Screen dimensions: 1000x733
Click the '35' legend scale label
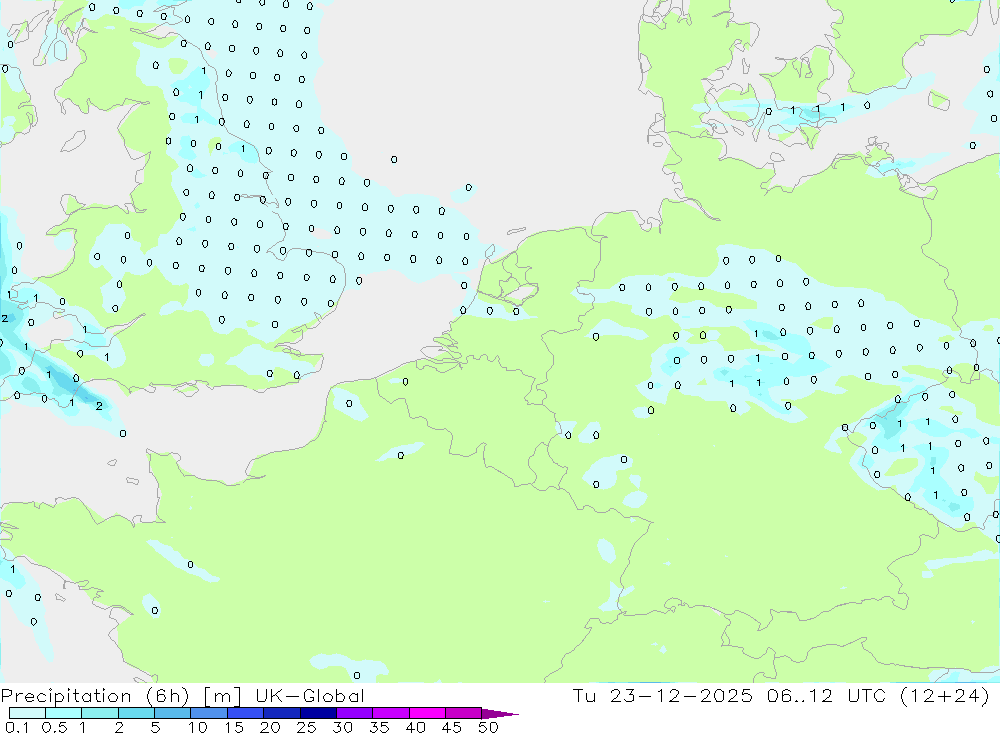tap(379, 727)
